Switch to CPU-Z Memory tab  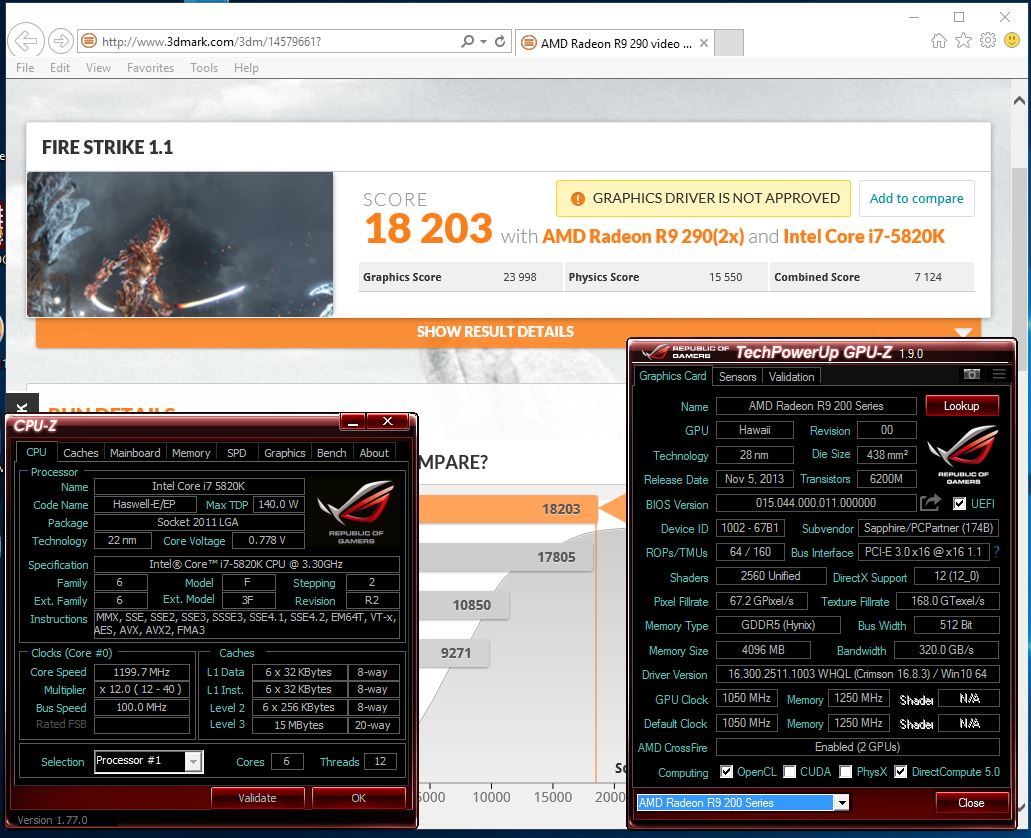191,453
